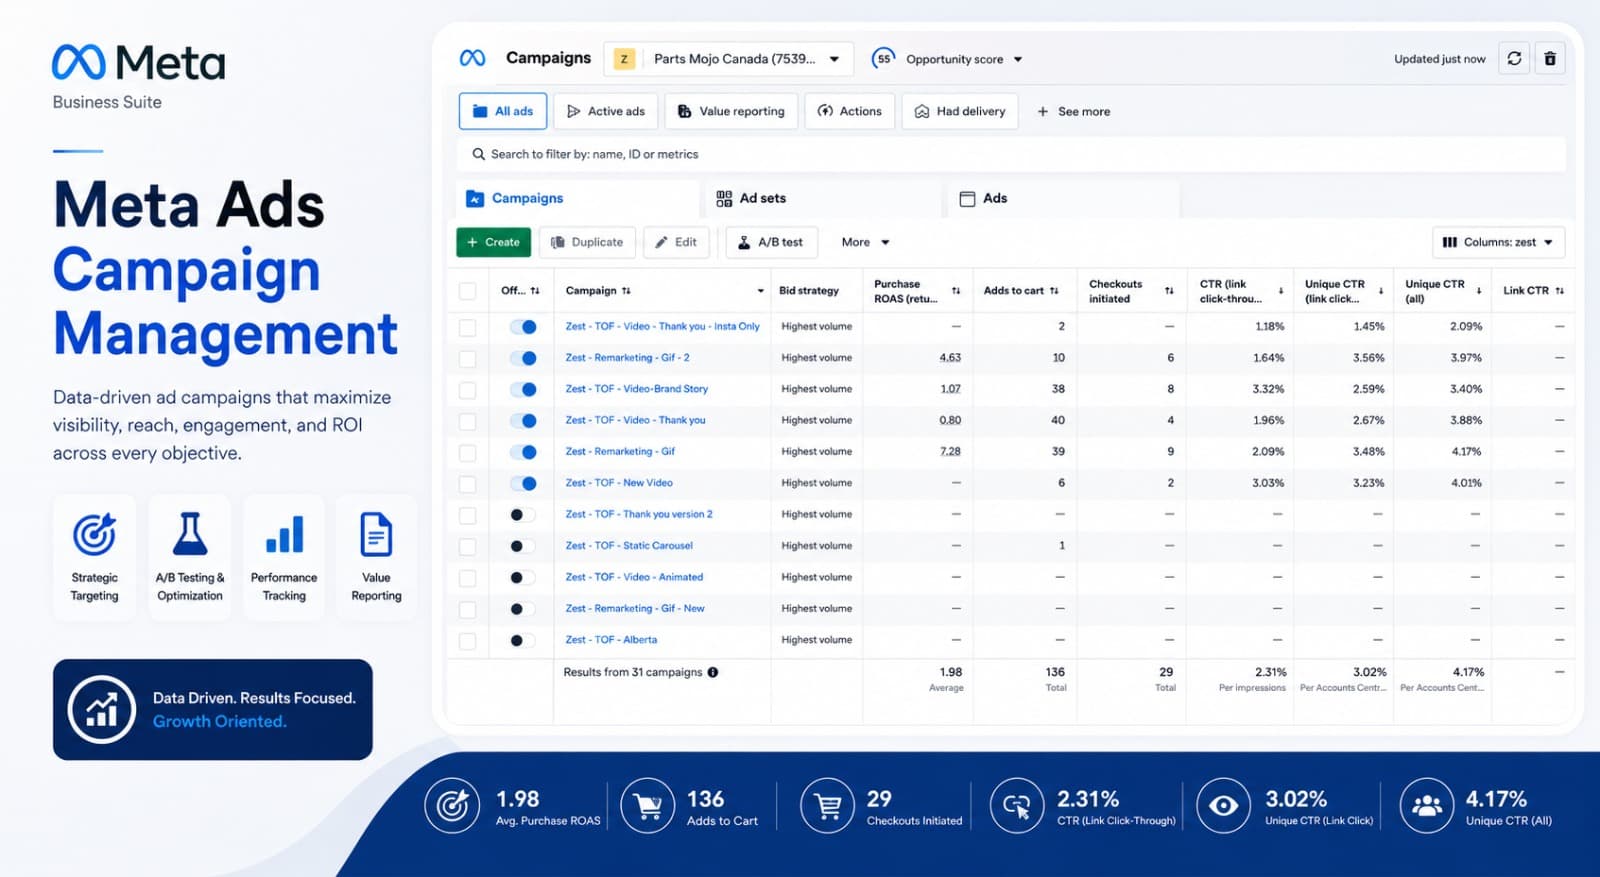Open the Value reporting tab
1600x877 pixels.
pyautogui.click(x=731, y=111)
